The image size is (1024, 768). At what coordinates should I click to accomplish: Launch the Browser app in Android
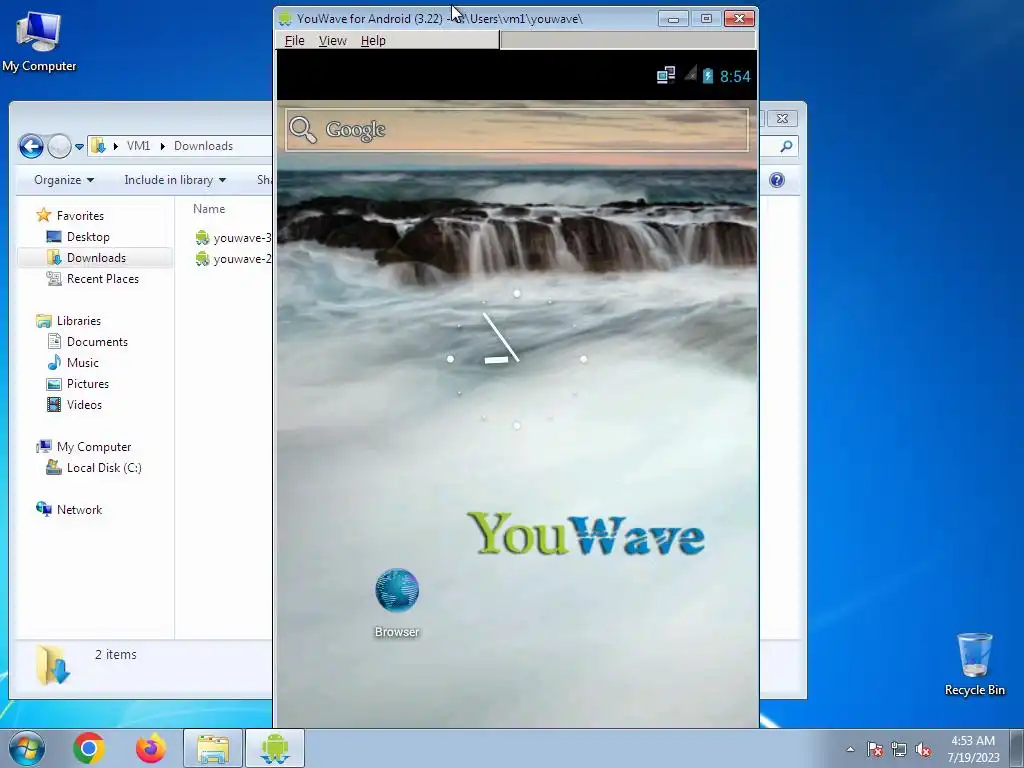[397, 603]
